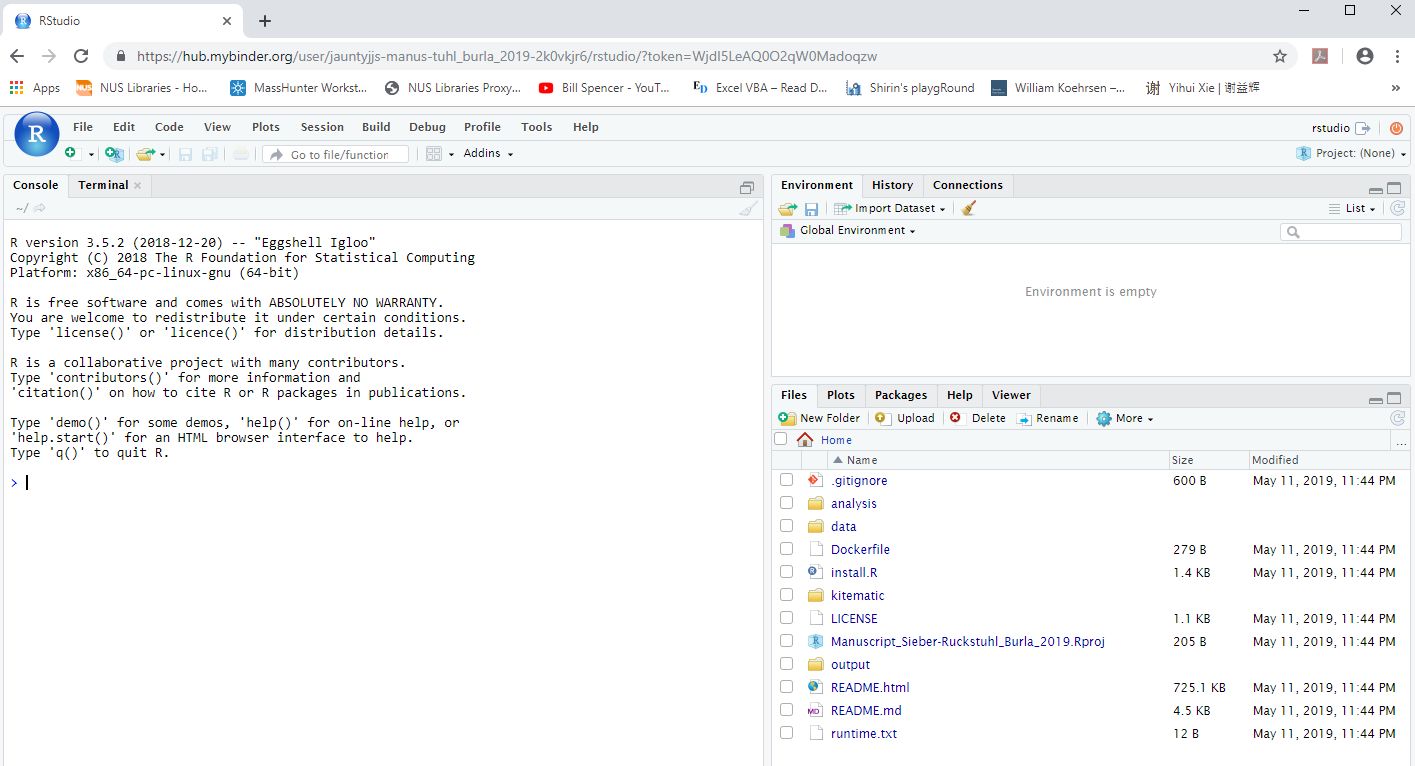Check the checkbox next to README.md
Image resolution: width=1415 pixels, height=766 pixels.
[x=786, y=709]
